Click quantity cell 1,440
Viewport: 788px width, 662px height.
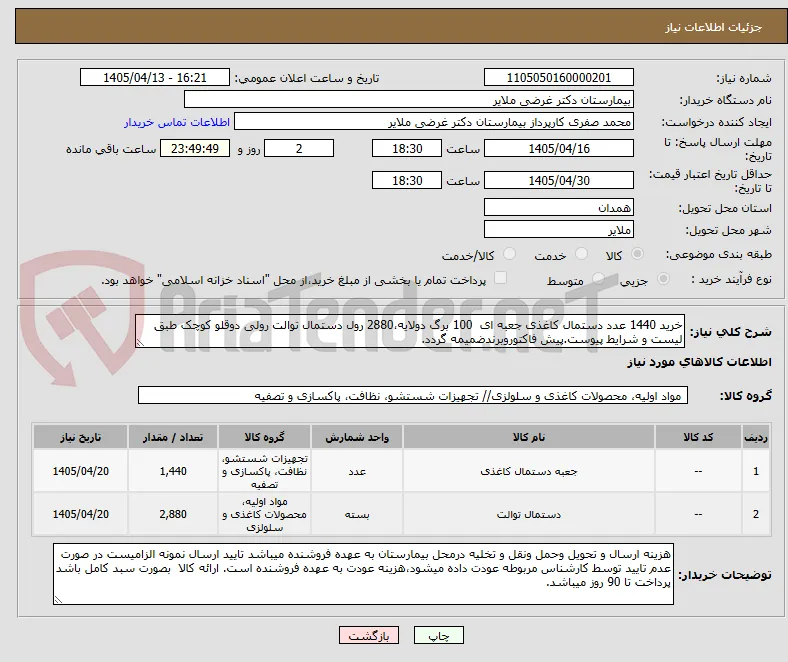tap(173, 471)
